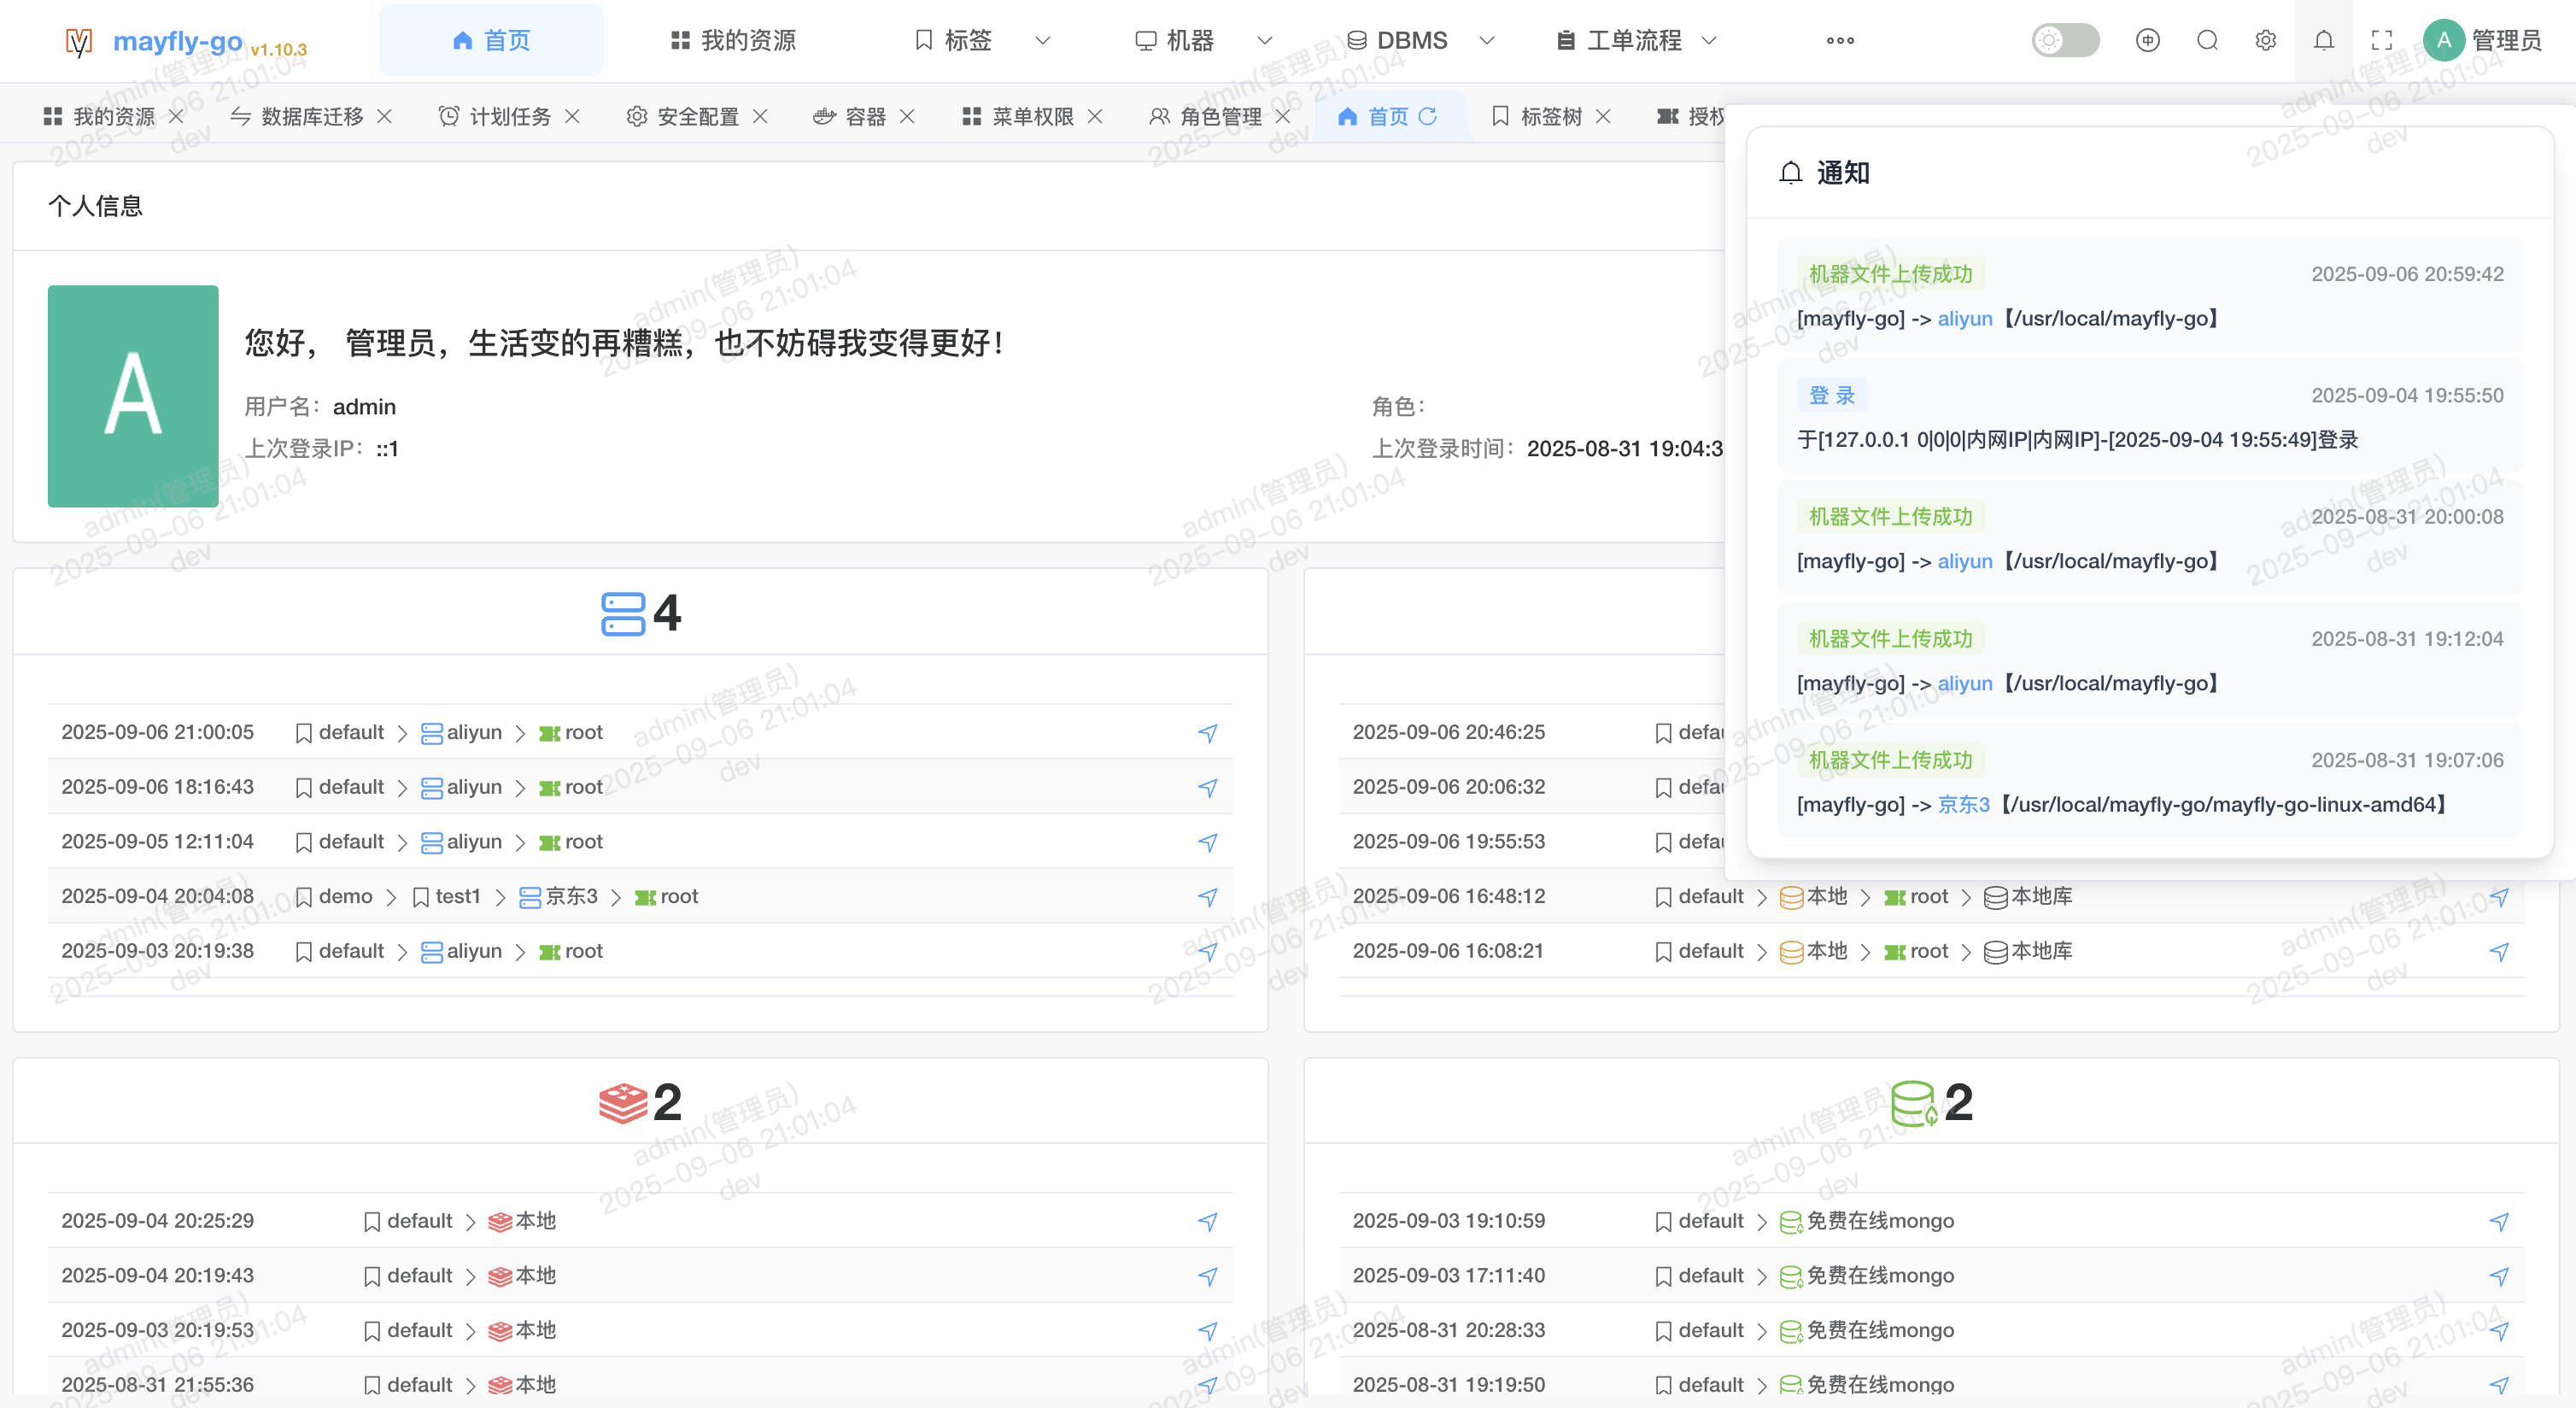Select 本地库 in 2025-09-06 16:48:12 row
The width and height of the screenshot is (2576, 1408).
click(x=2028, y=896)
